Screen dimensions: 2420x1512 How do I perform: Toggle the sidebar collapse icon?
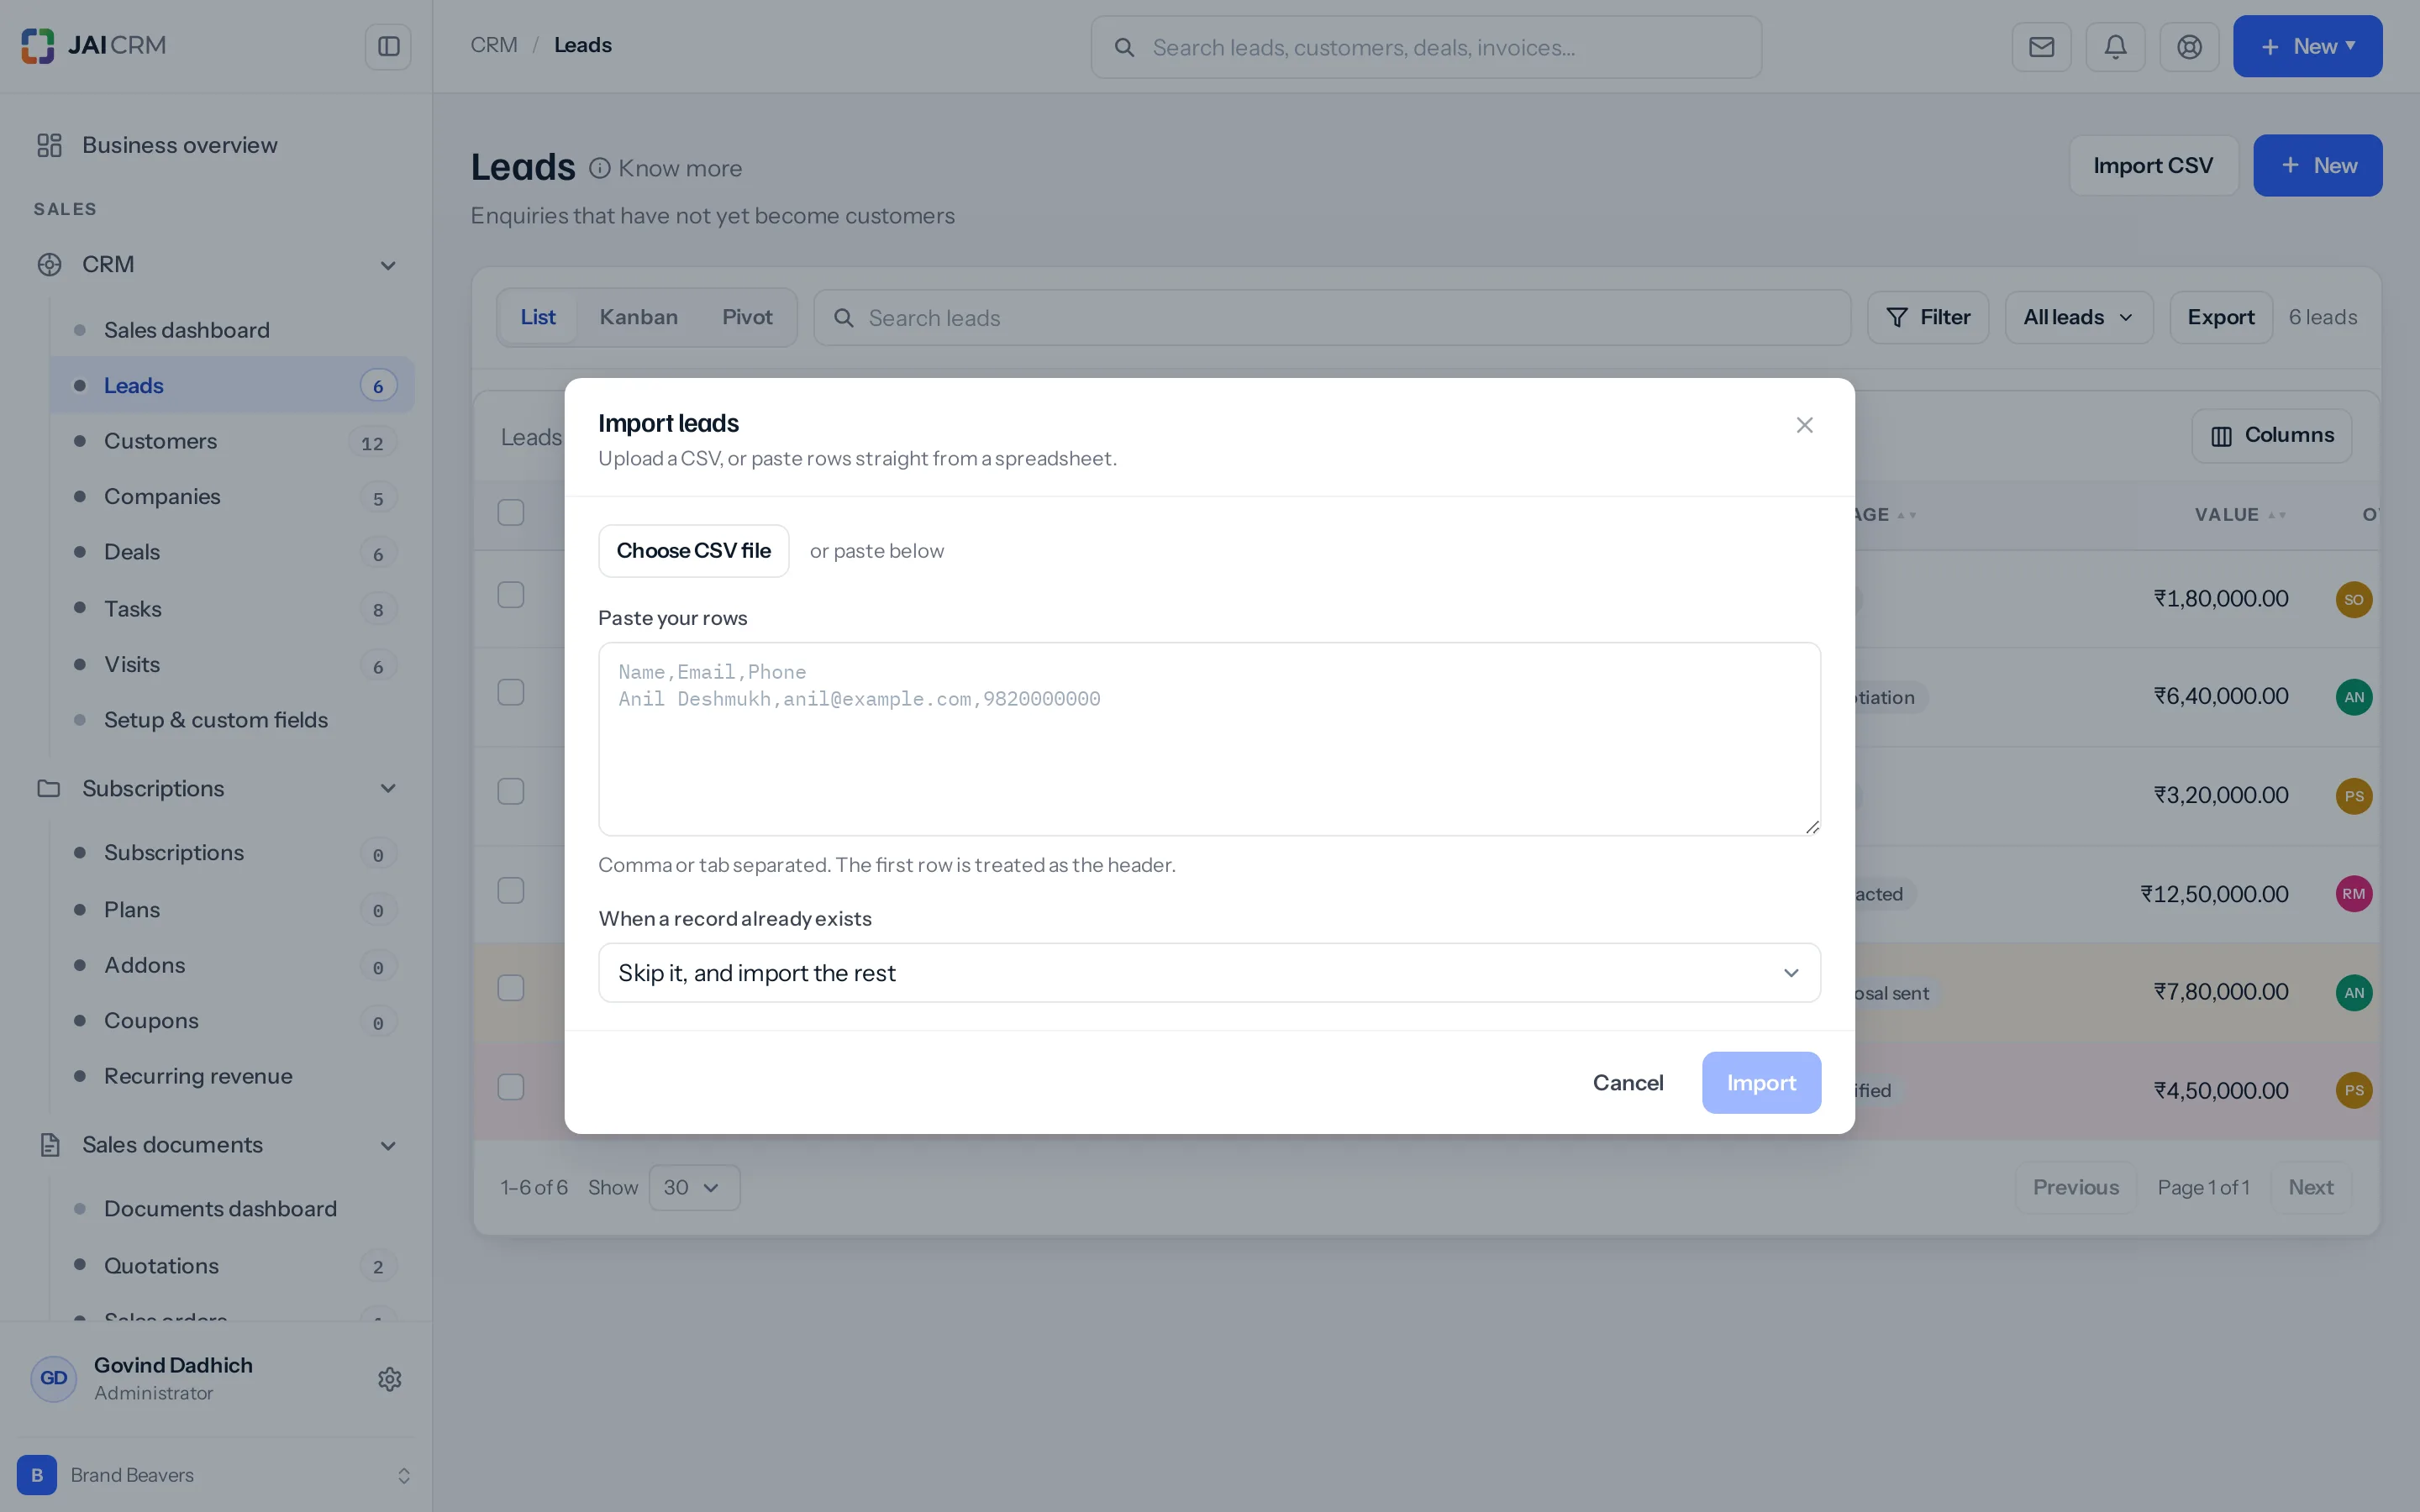click(x=388, y=46)
